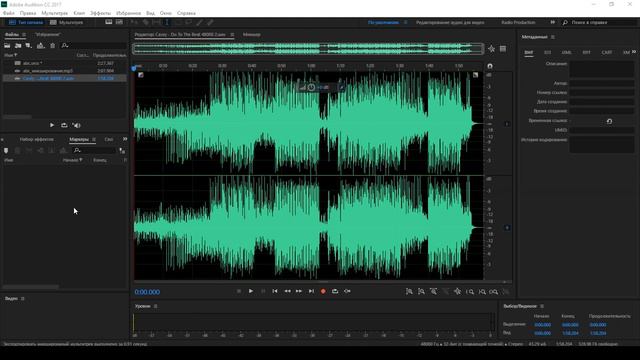The image size is (640, 360).
Task: Open file icon in Files panel
Action: 7,46
